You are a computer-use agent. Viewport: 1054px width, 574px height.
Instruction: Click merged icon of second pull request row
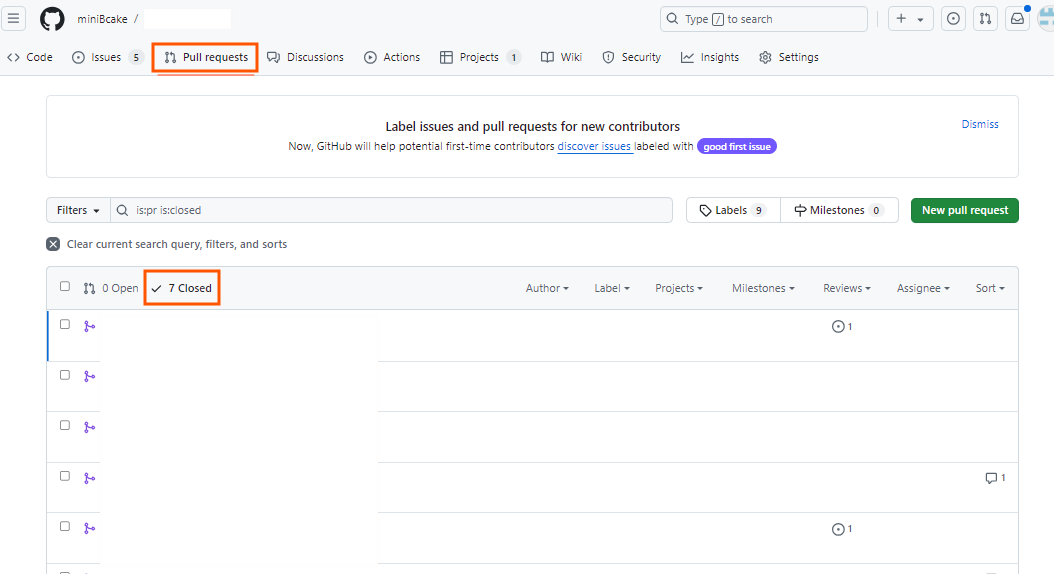click(89, 377)
